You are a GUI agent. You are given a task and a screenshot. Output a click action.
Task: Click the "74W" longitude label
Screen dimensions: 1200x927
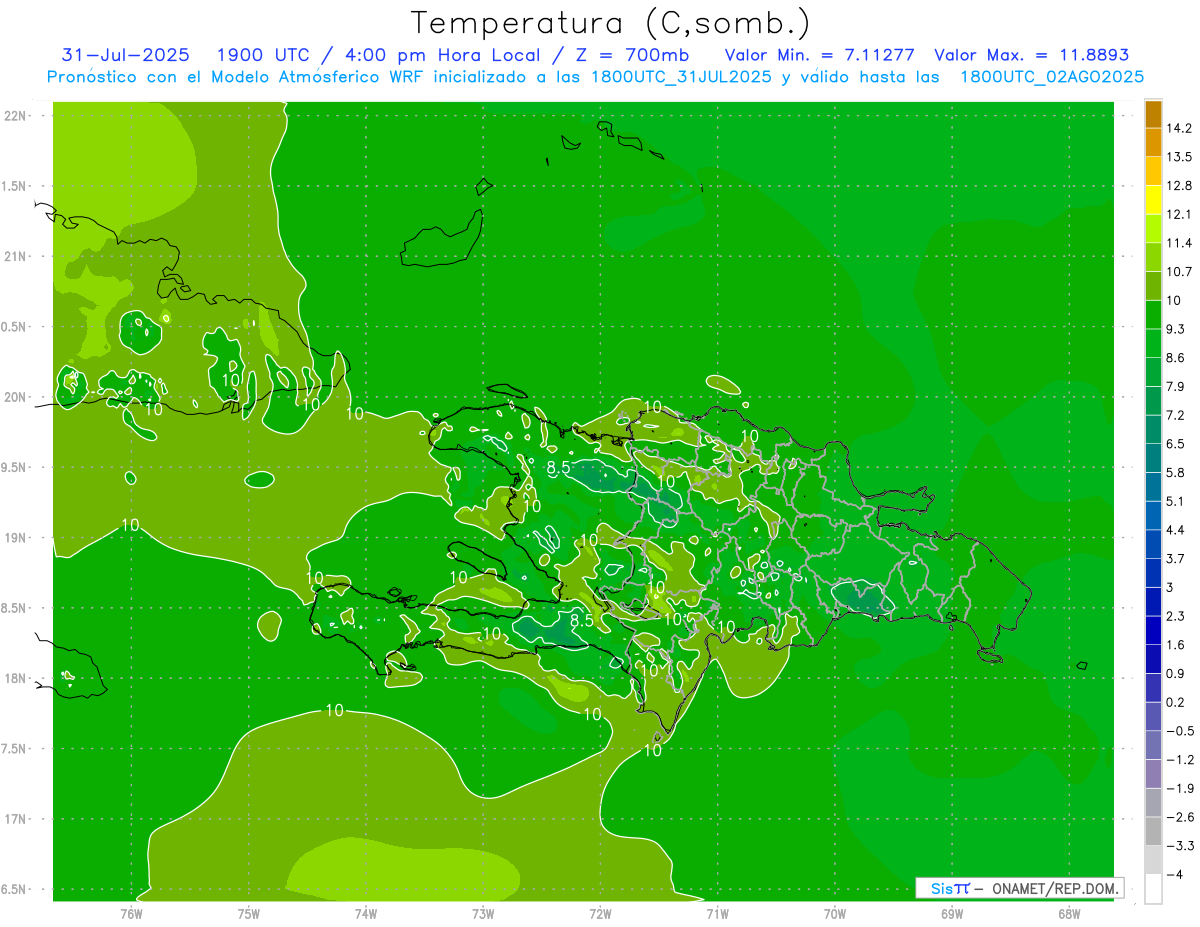[366, 913]
